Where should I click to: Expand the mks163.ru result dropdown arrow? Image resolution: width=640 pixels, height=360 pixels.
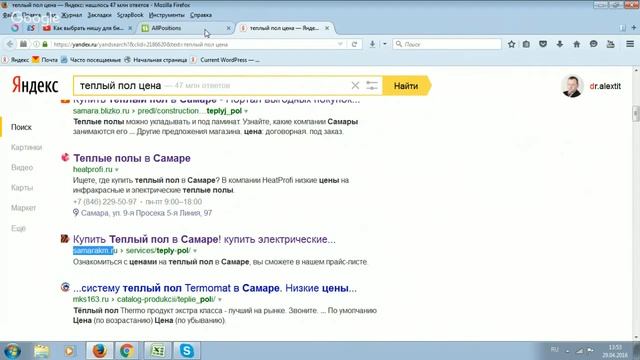click(220, 300)
